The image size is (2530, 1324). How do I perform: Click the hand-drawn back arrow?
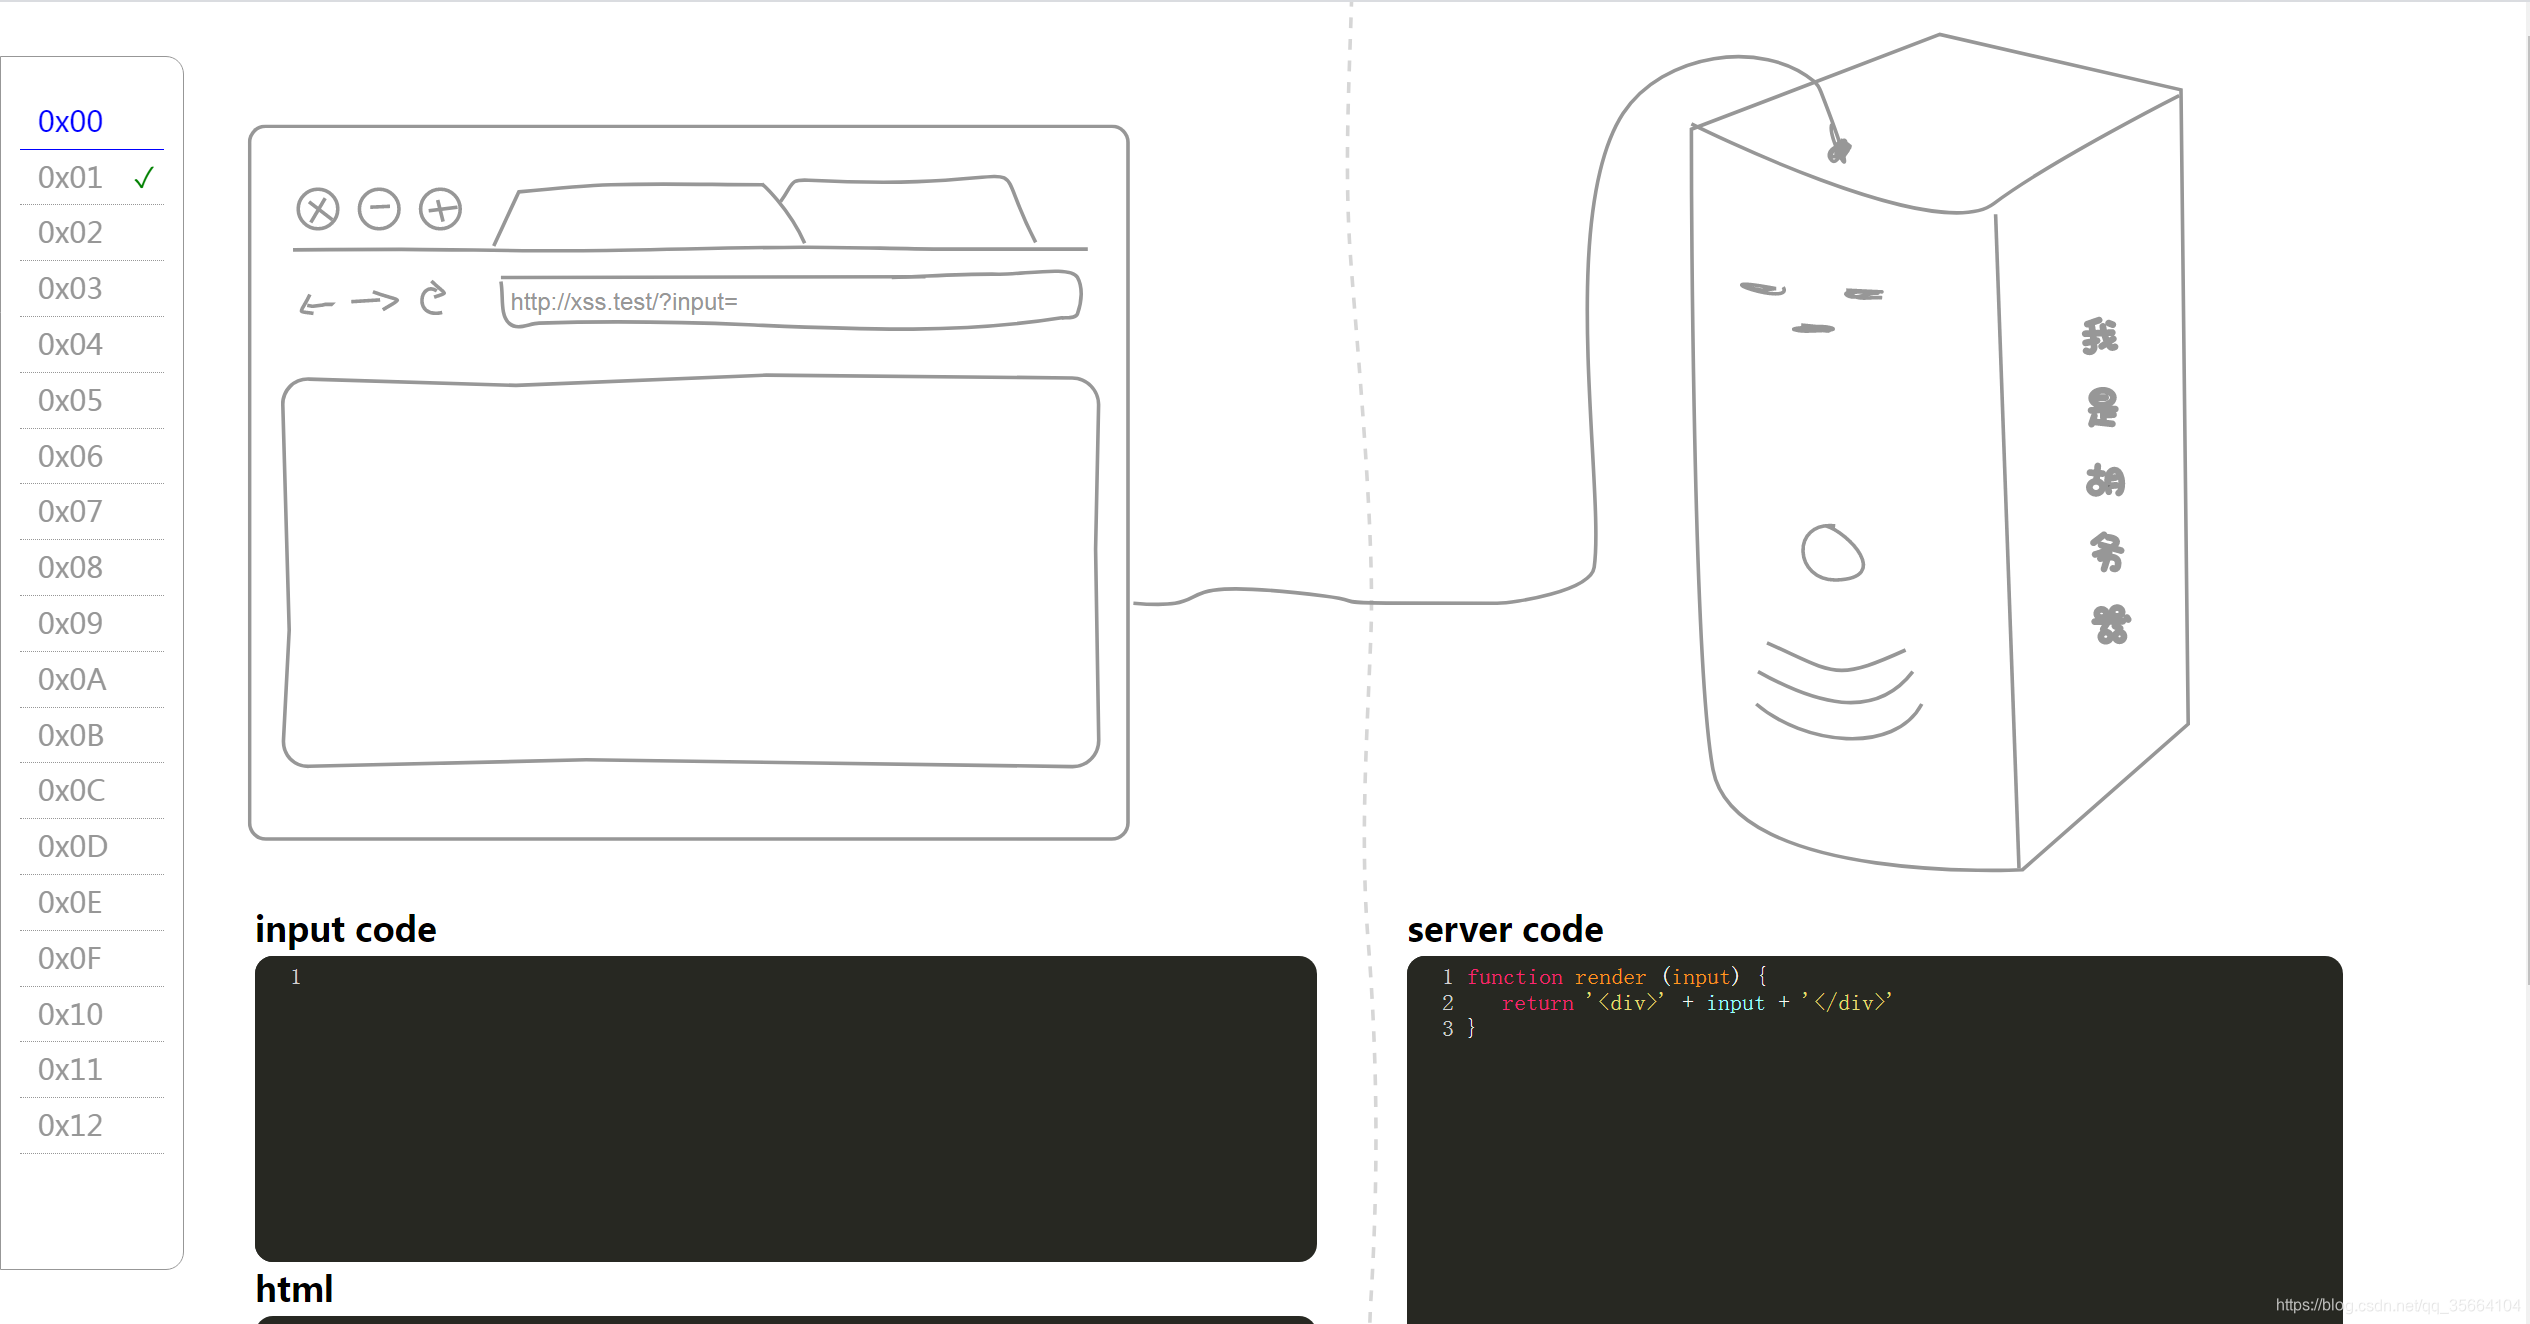pyautogui.click(x=317, y=303)
